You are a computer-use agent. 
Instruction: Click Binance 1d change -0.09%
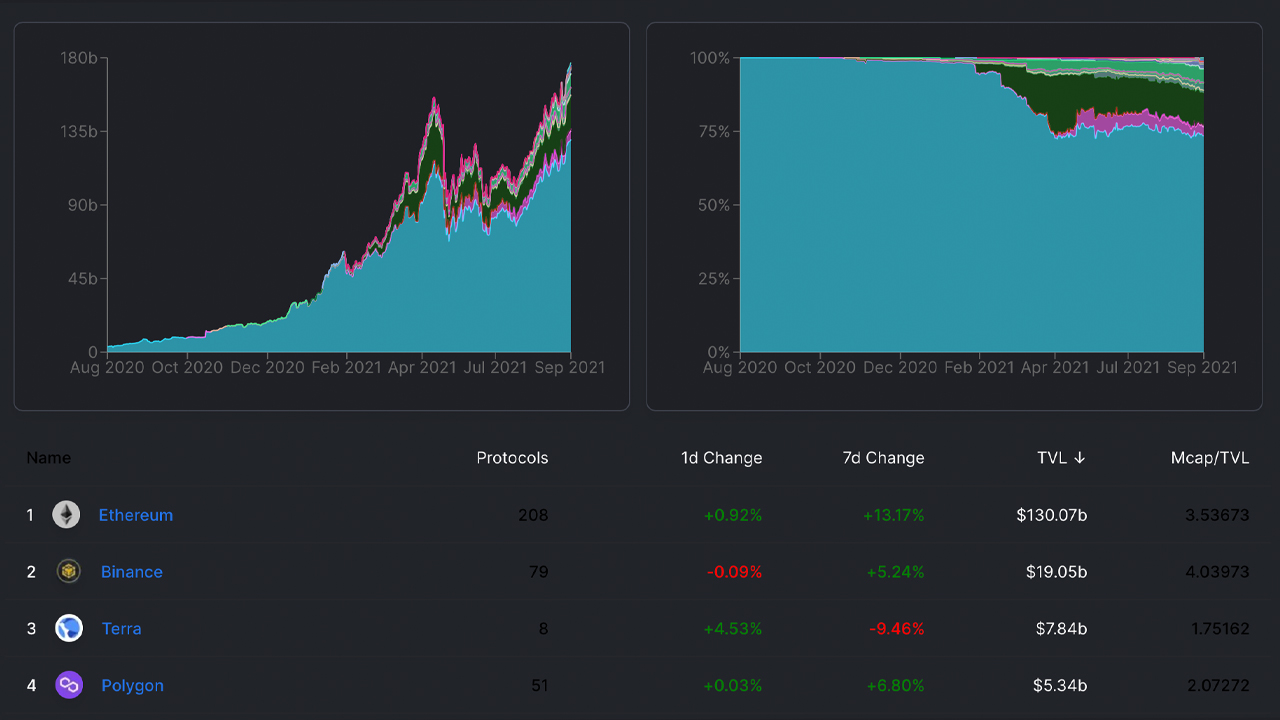[735, 572]
